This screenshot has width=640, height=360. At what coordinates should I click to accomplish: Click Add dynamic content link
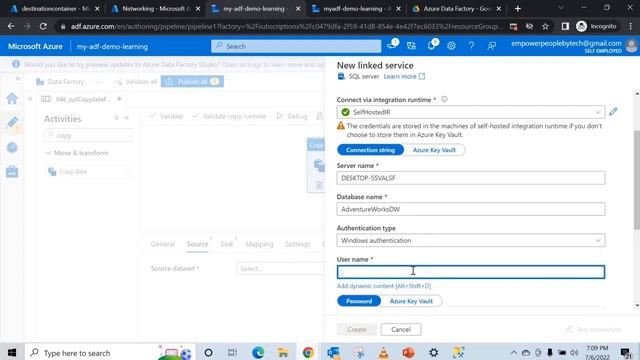pos(384,286)
